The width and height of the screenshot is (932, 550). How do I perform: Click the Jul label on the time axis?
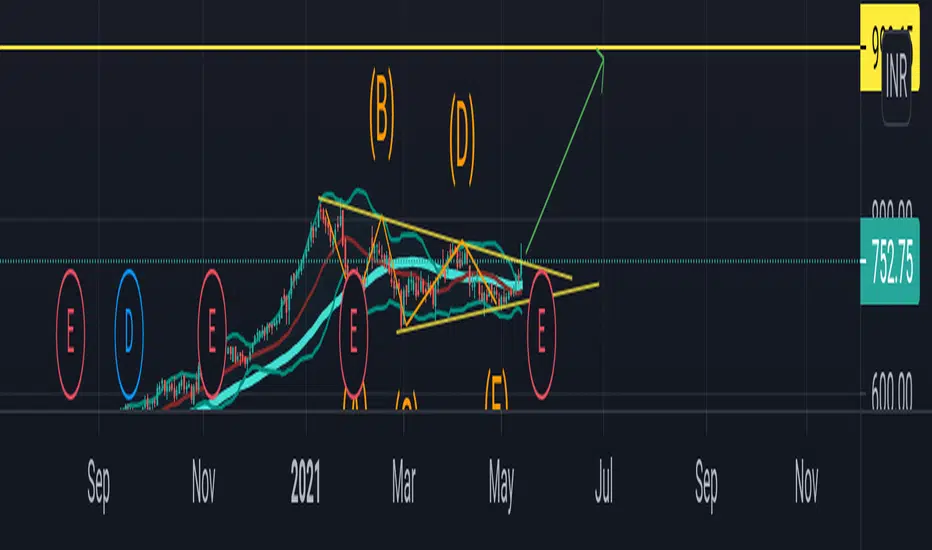603,480
